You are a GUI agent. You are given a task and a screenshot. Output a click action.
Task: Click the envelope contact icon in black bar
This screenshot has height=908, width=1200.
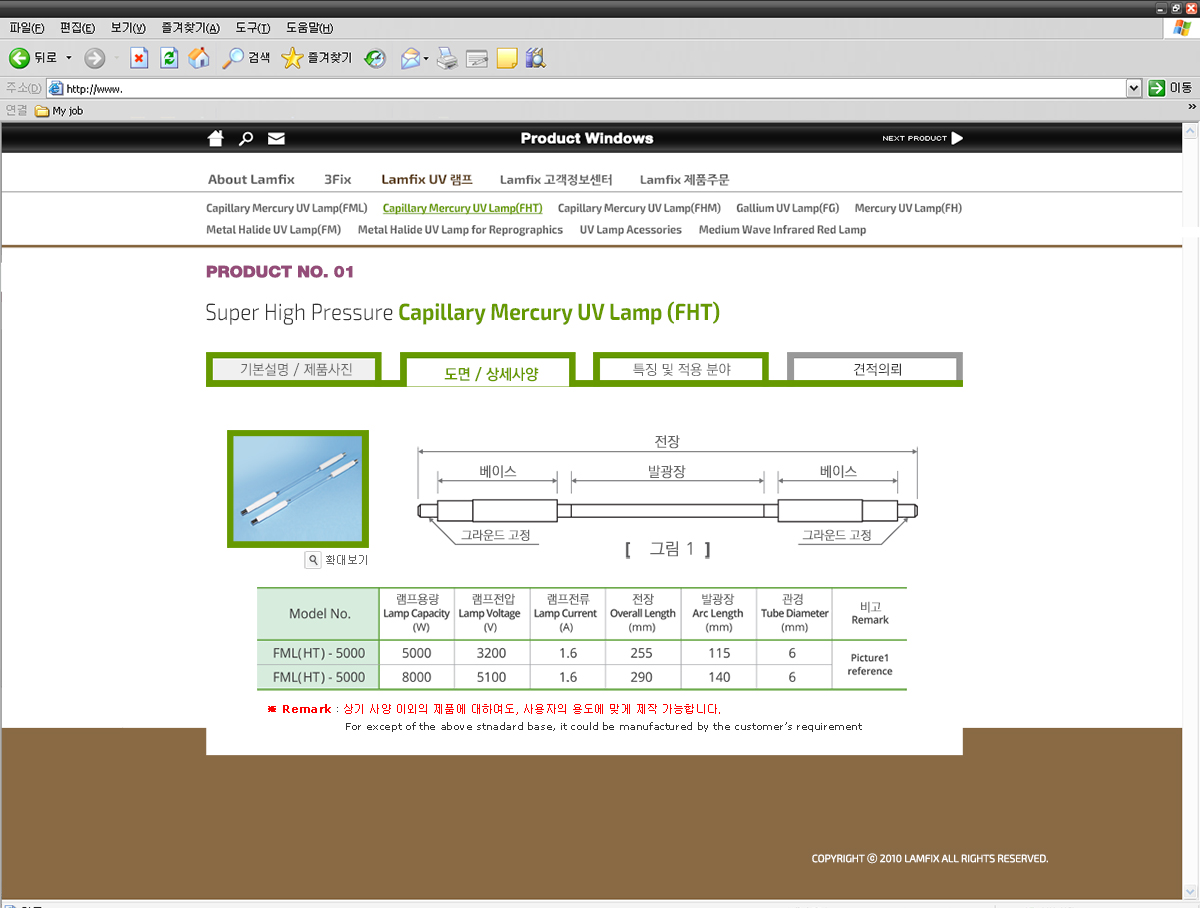[276, 138]
